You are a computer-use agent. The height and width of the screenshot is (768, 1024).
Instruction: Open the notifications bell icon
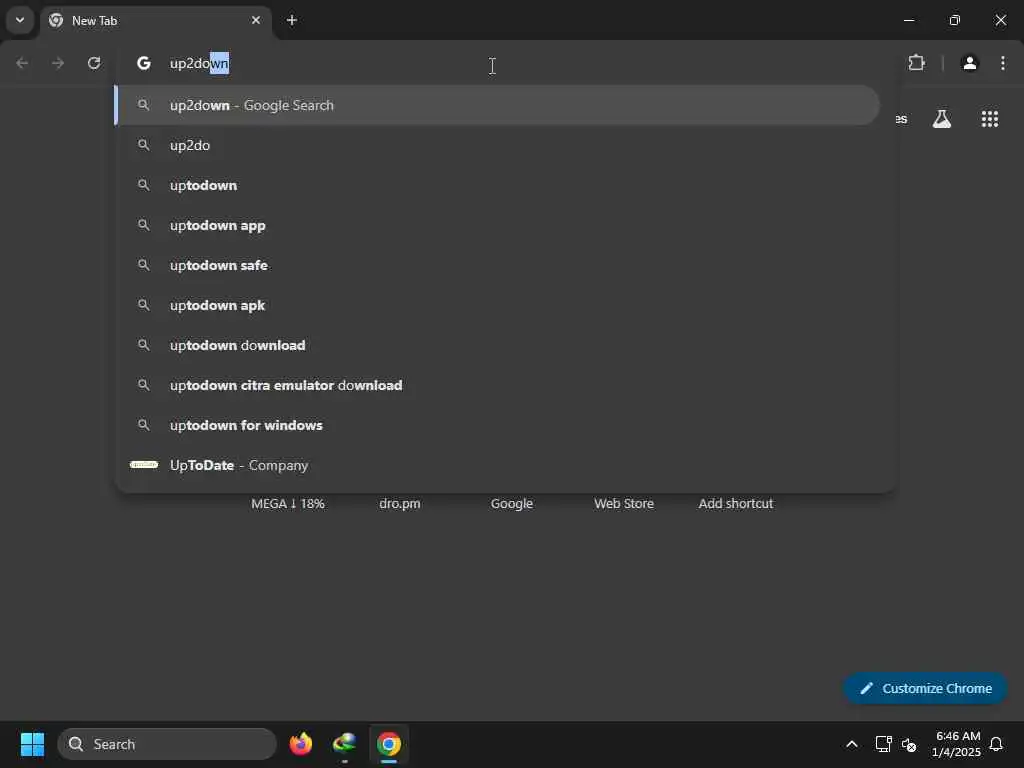coord(996,744)
